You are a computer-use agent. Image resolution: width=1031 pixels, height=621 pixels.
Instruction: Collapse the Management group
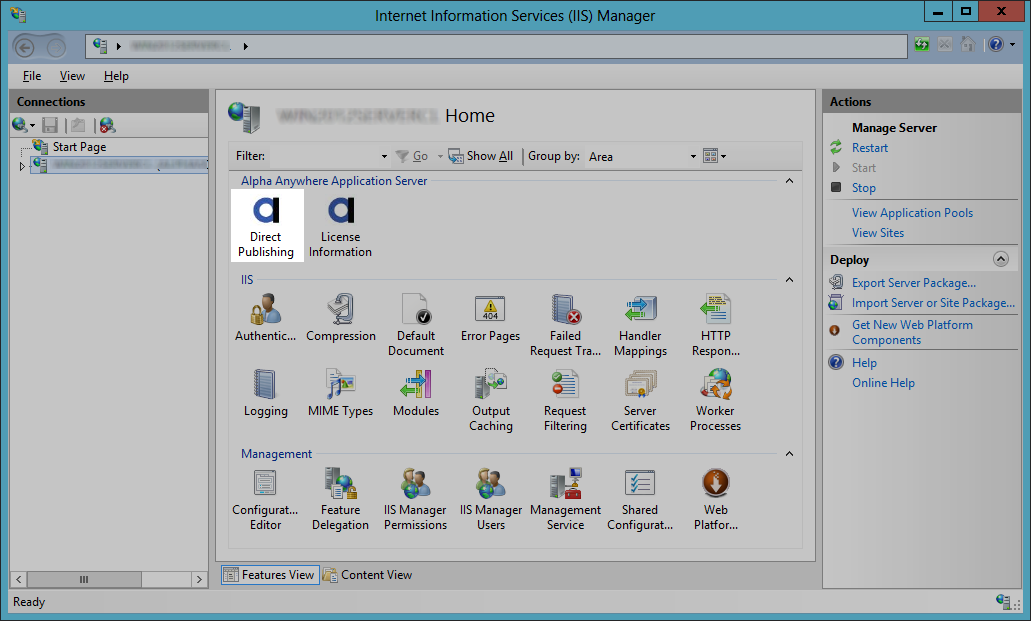[x=789, y=454]
